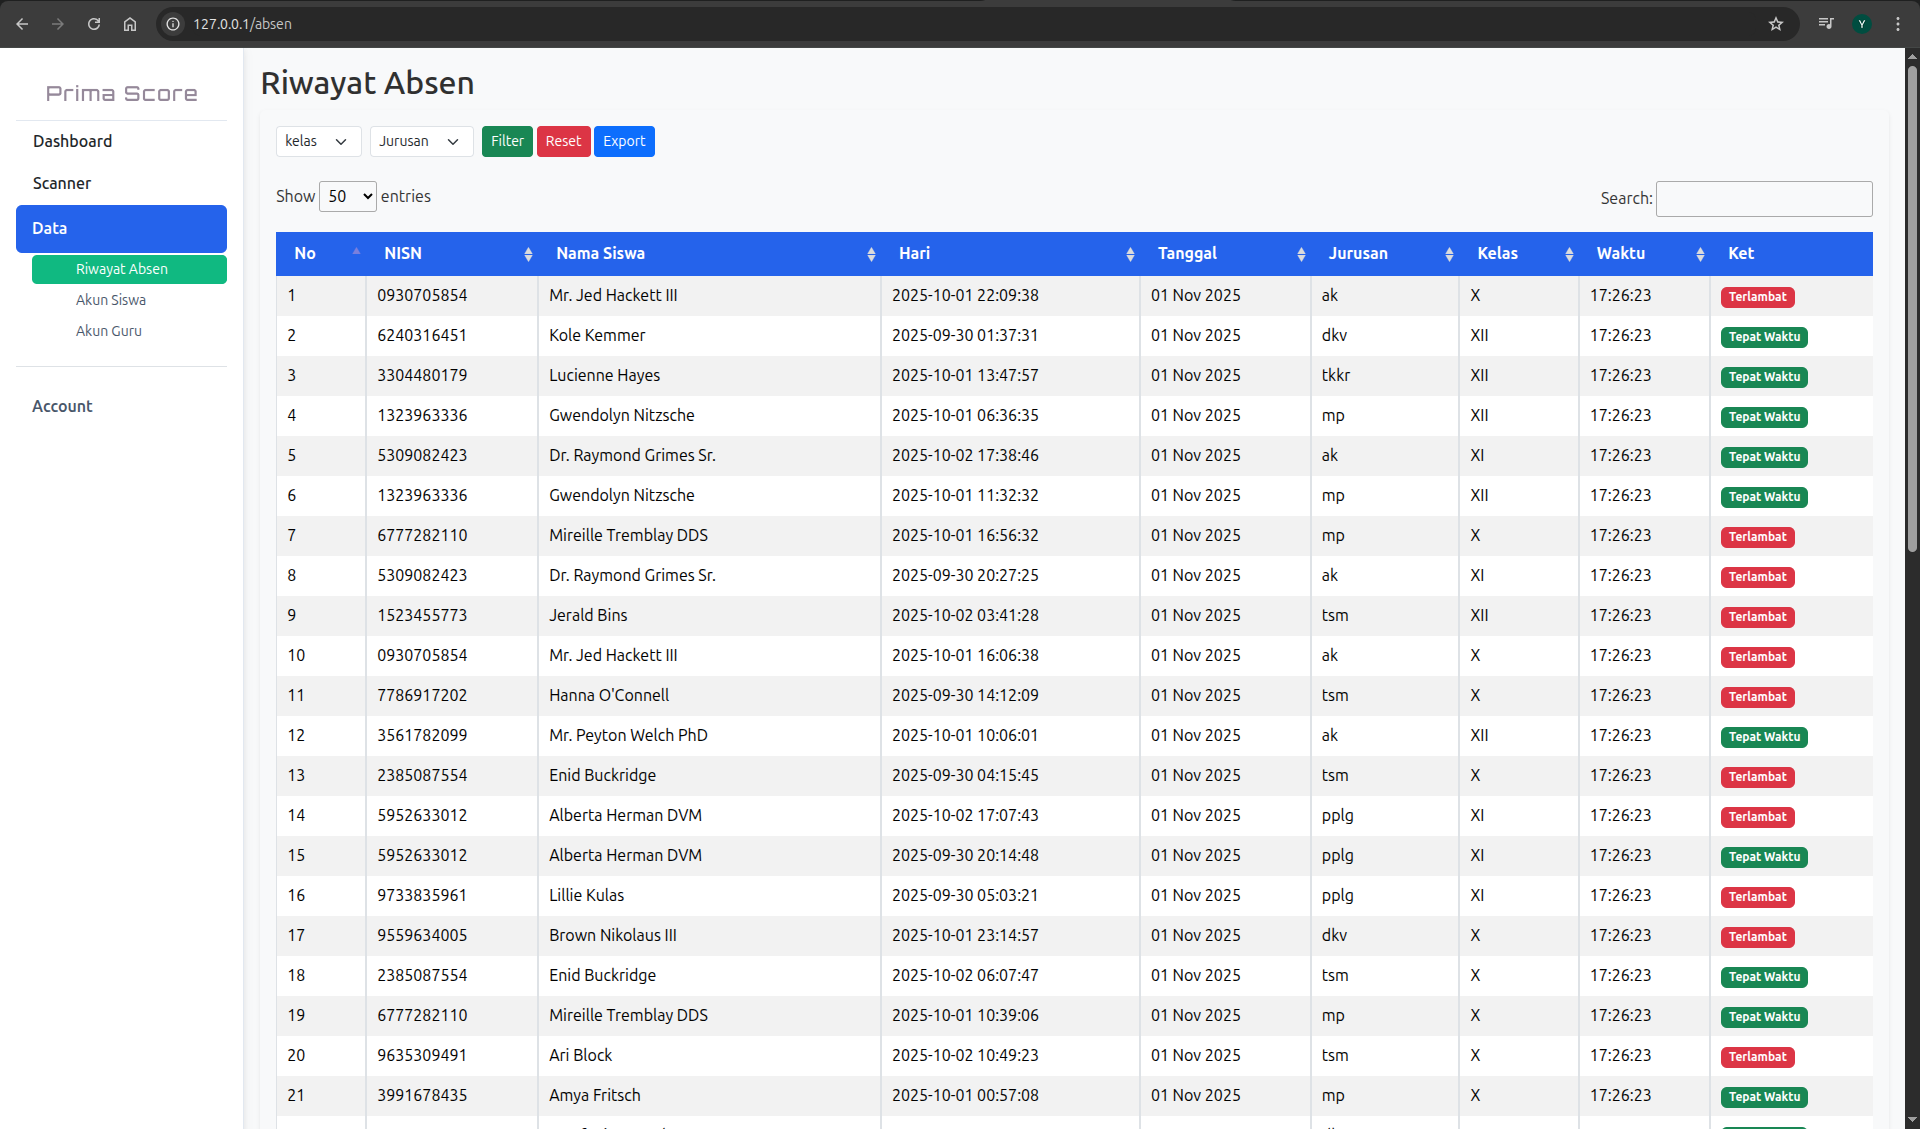1920x1129 pixels.
Task: Click the page vertical scrollbar
Action: pyautogui.click(x=1912, y=310)
